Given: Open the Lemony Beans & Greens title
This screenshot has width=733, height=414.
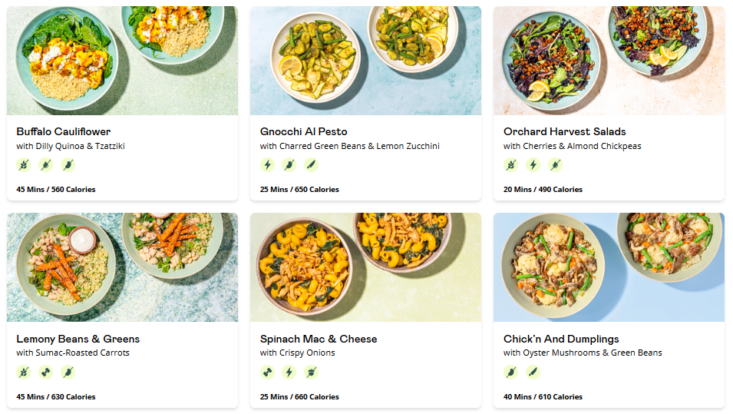Looking at the screenshot, I should (x=78, y=339).
